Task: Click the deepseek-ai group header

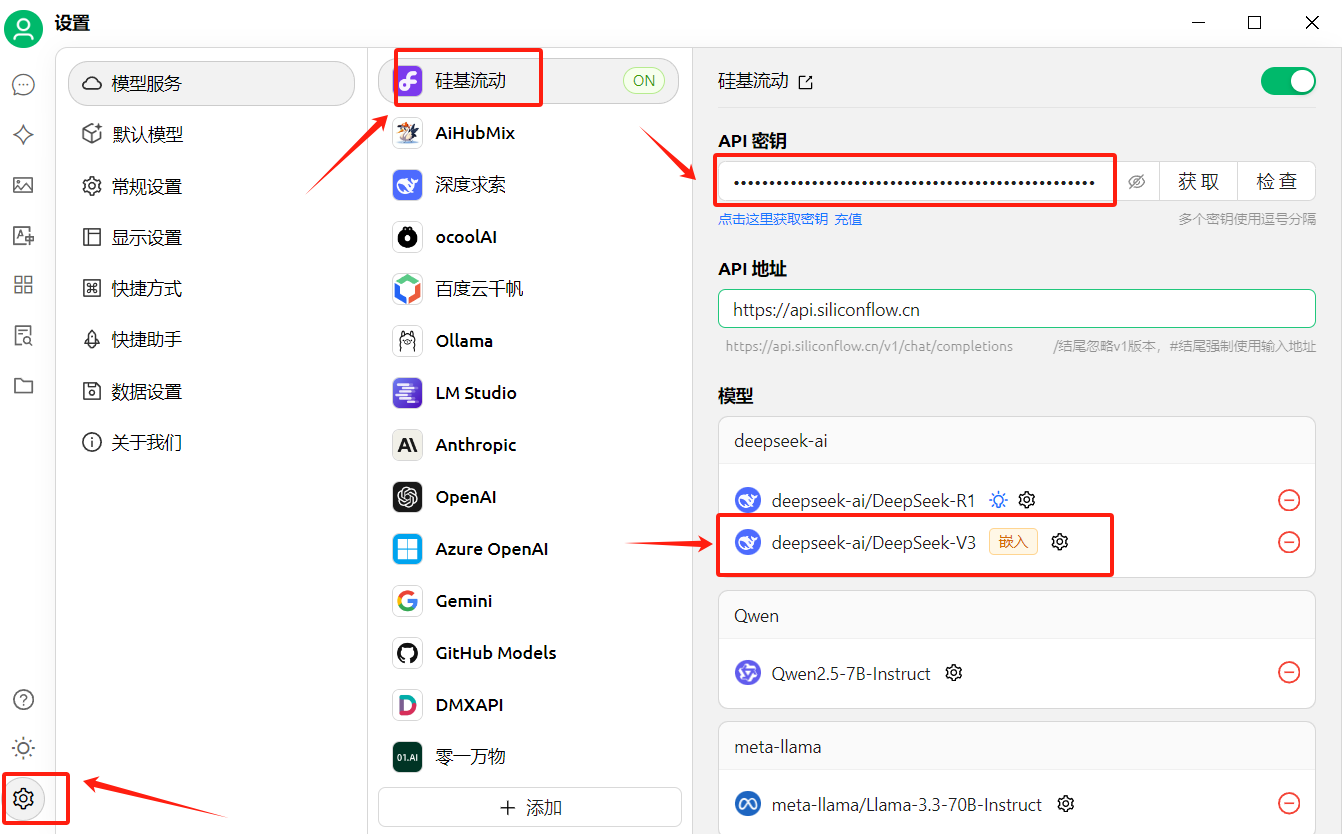Action: (x=1016, y=441)
